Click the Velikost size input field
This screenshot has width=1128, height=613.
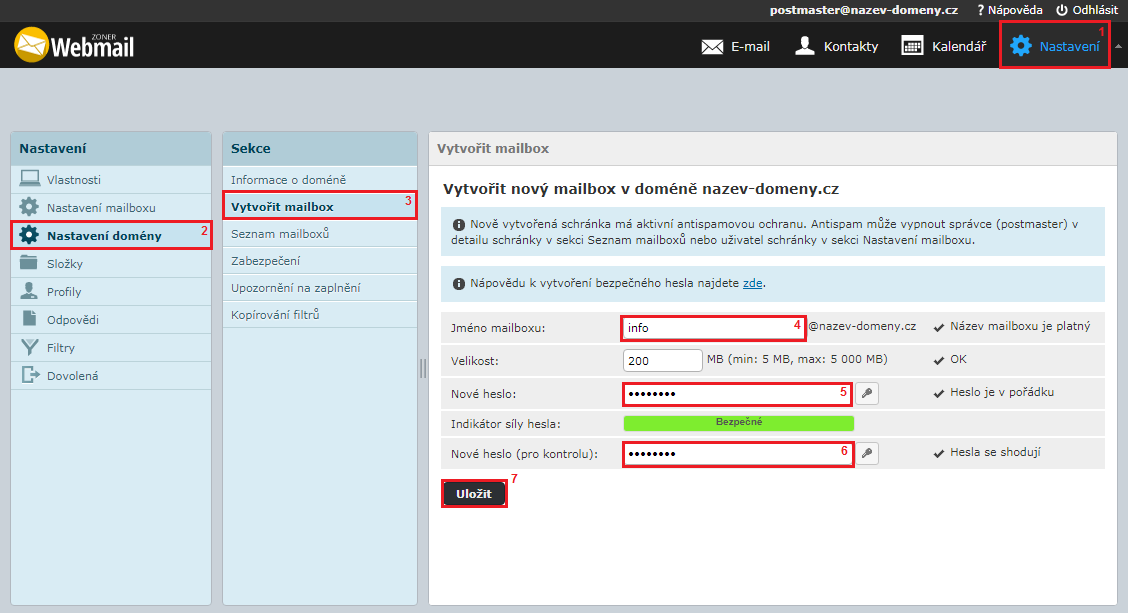(662, 360)
